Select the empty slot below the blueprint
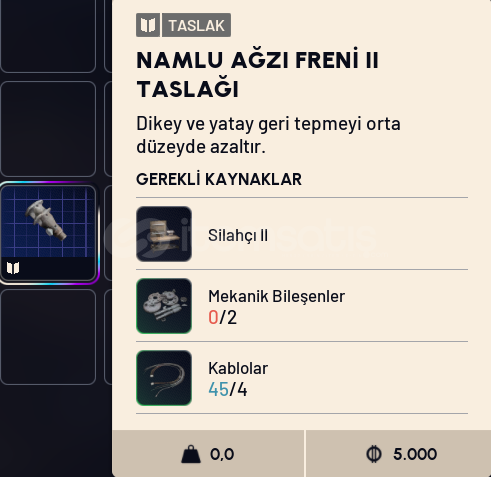Image resolution: width=491 pixels, height=477 pixels. tap(48, 337)
